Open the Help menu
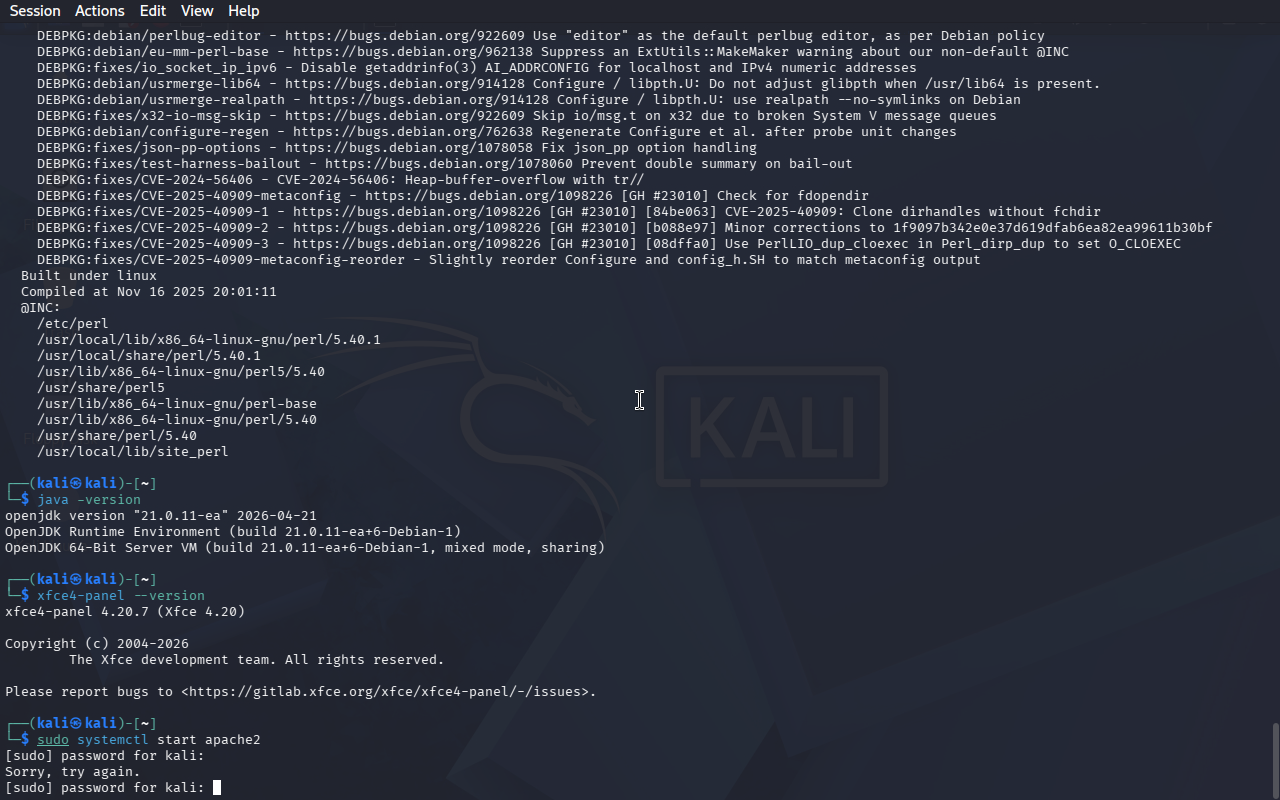This screenshot has width=1280, height=800. [x=243, y=11]
